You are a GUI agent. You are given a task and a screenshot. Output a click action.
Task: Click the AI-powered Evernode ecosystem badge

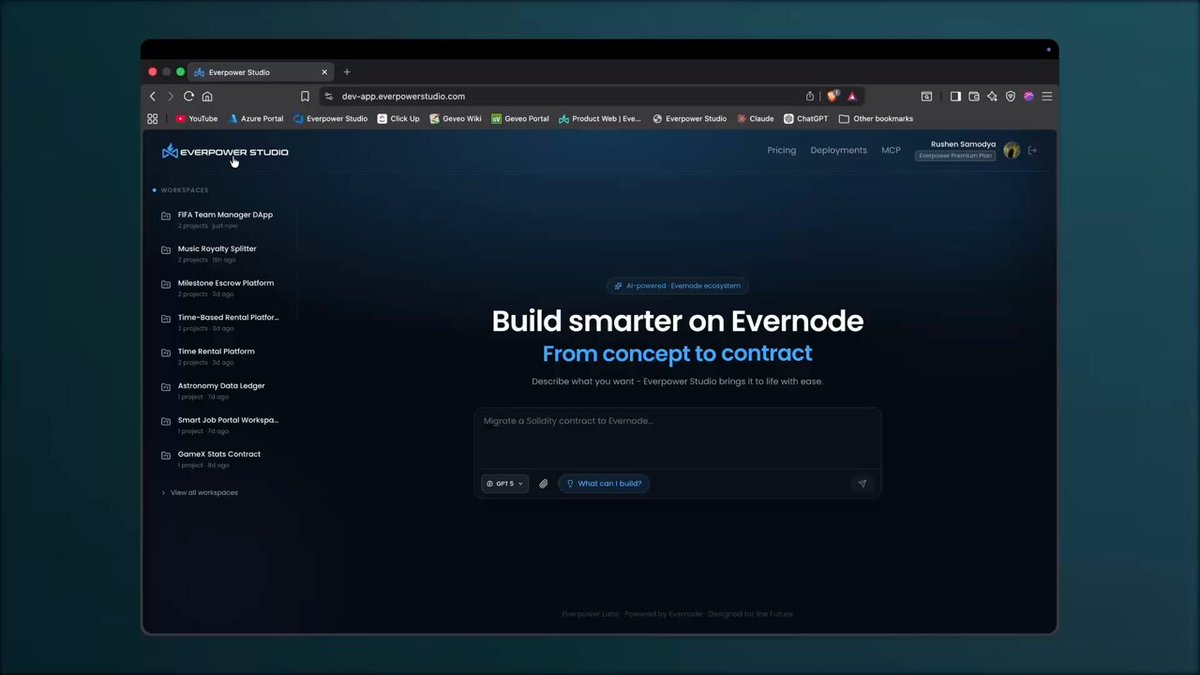pyautogui.click(x=678, y=286)
